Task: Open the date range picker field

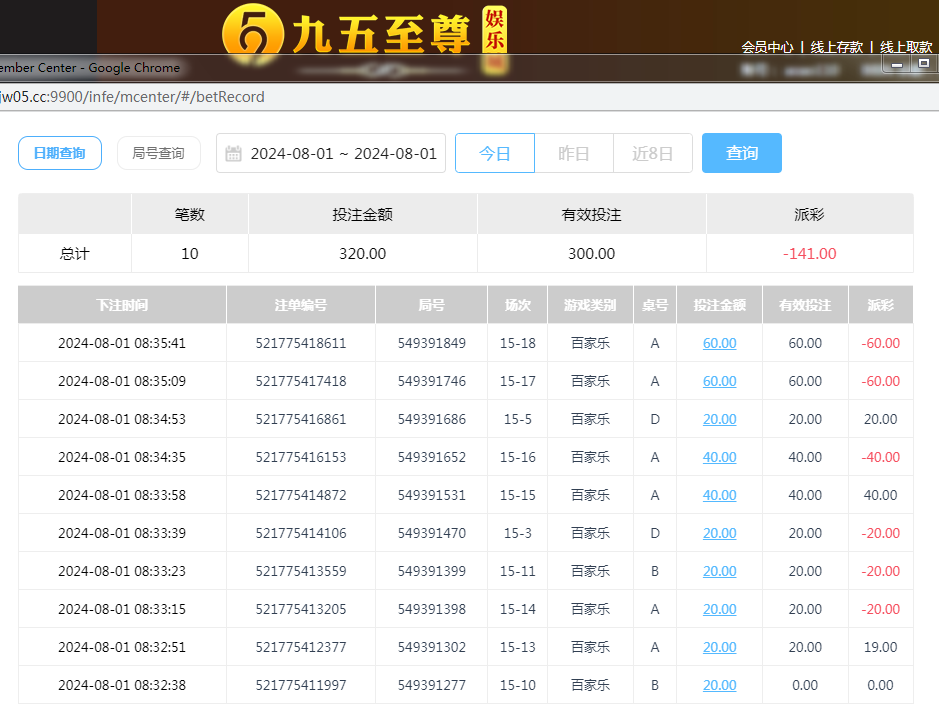Action: pyautogui.click(x=342, y=154)
